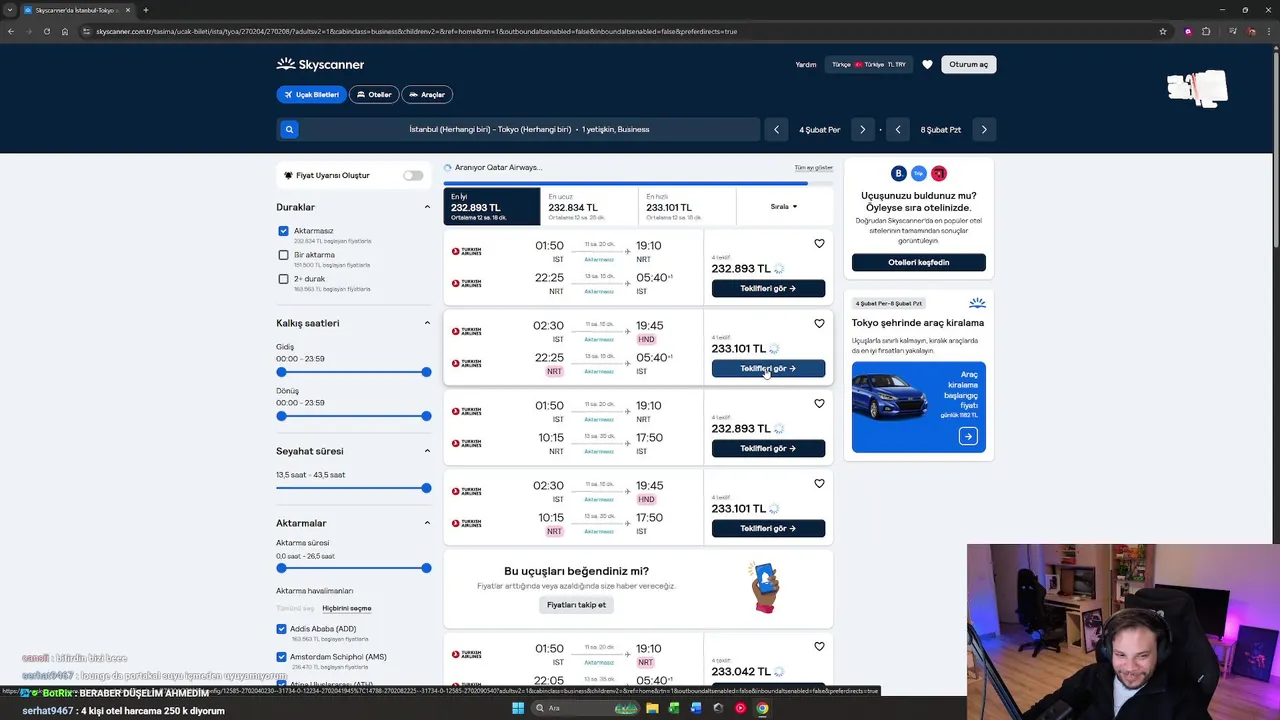Click the Windows taskbar search box

coord(583,708)
